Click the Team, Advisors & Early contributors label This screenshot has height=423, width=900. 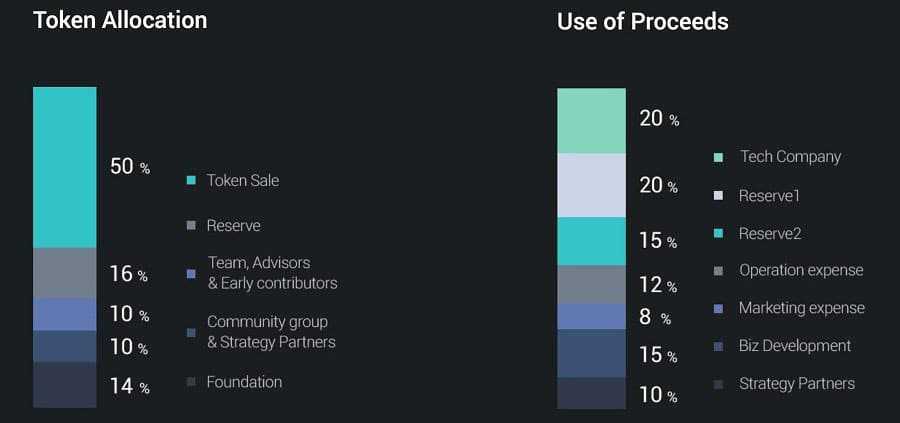tap(272, 272)
